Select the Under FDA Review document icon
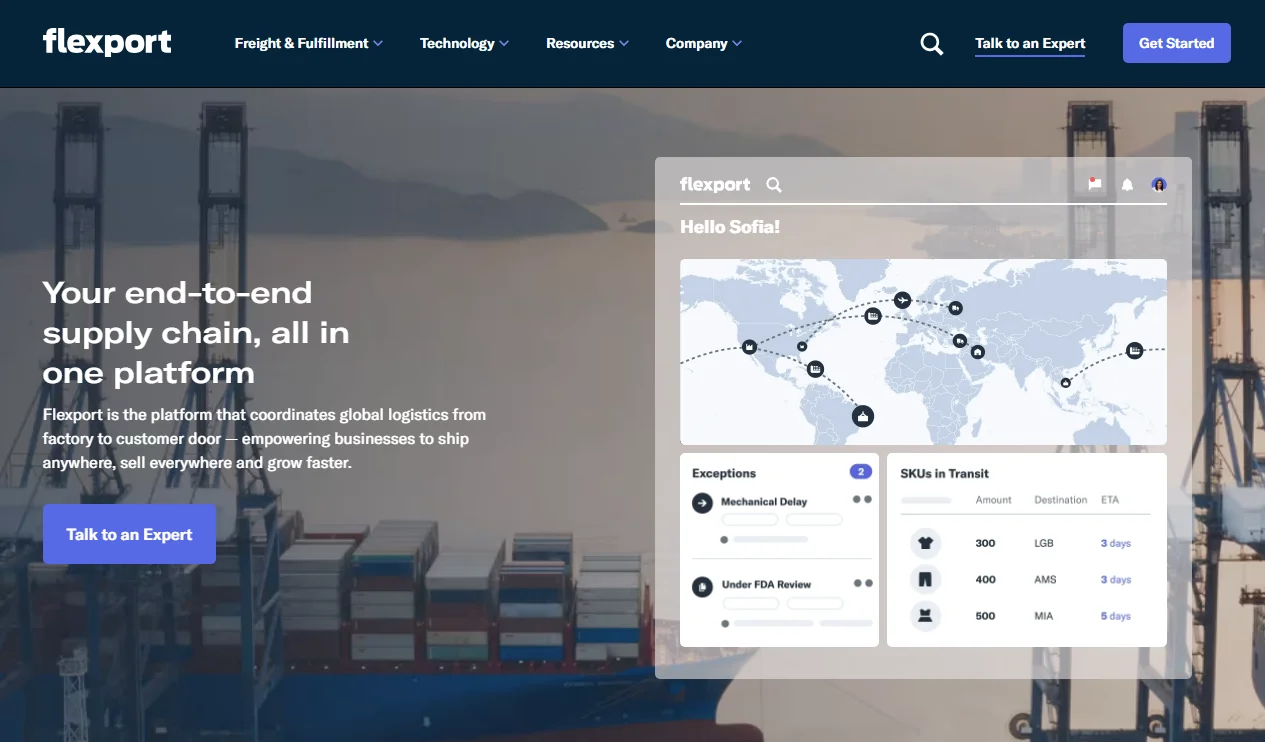1265x742 pixels. 702,586
